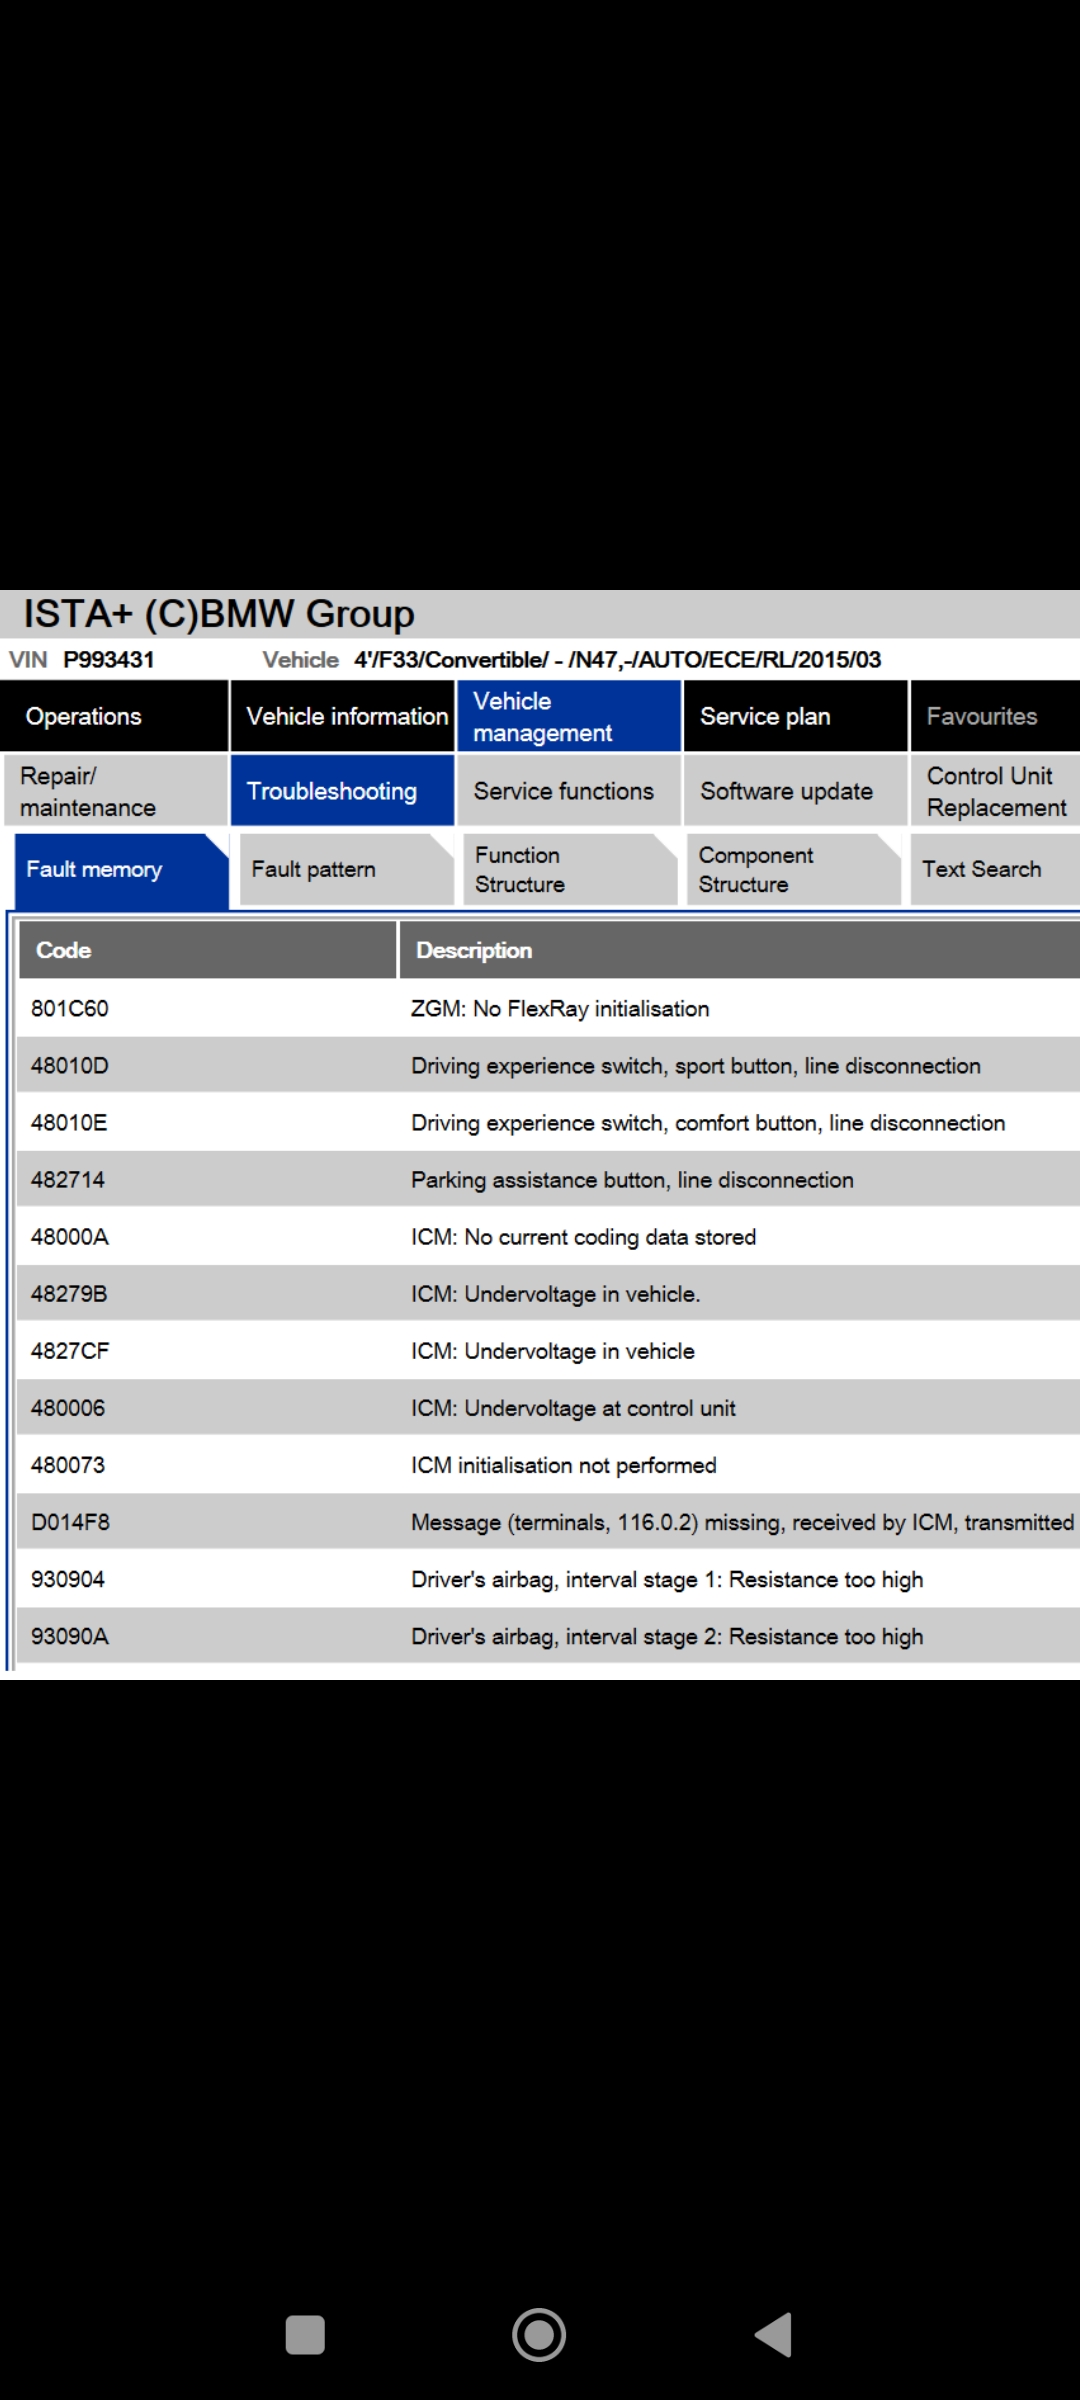Viewport: 1080px width, 2400px height.
Task: Select fault code 482714
Action: point(67,1179)
